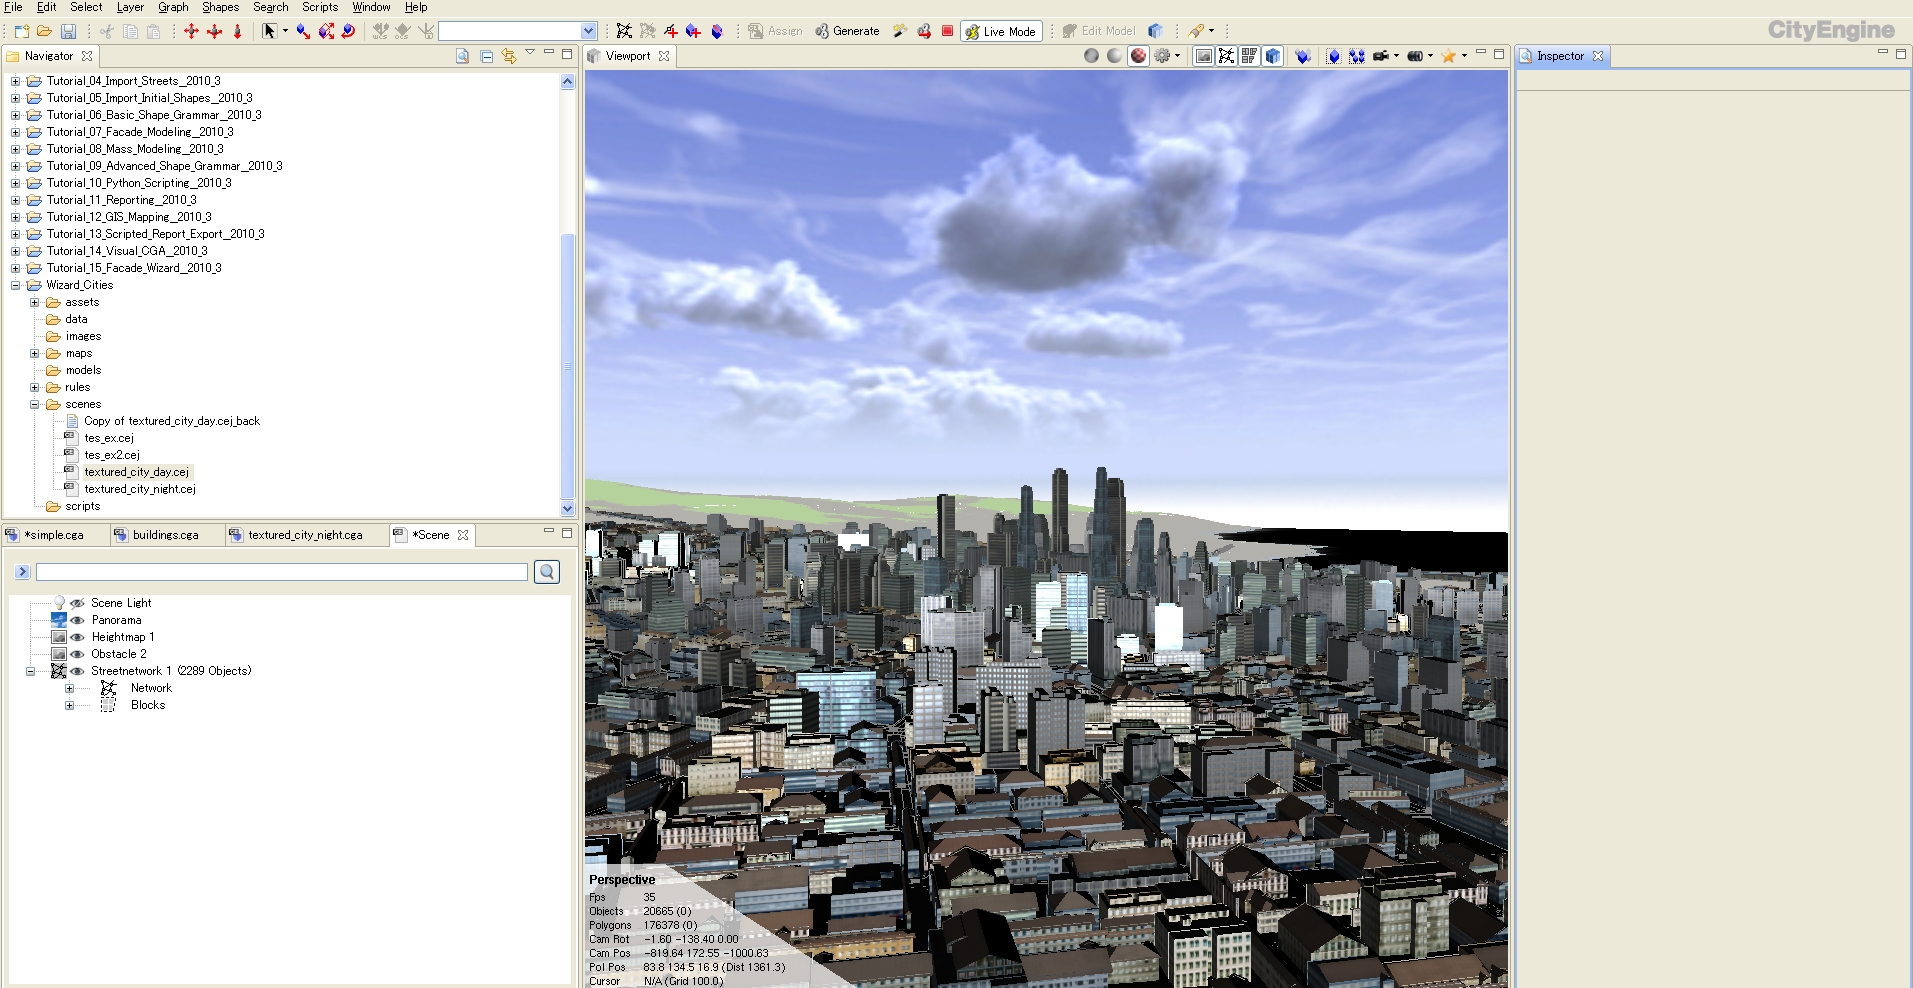
Task: Click the Edit Model button
Action: pyautogui.click(x=1099, y=31)
